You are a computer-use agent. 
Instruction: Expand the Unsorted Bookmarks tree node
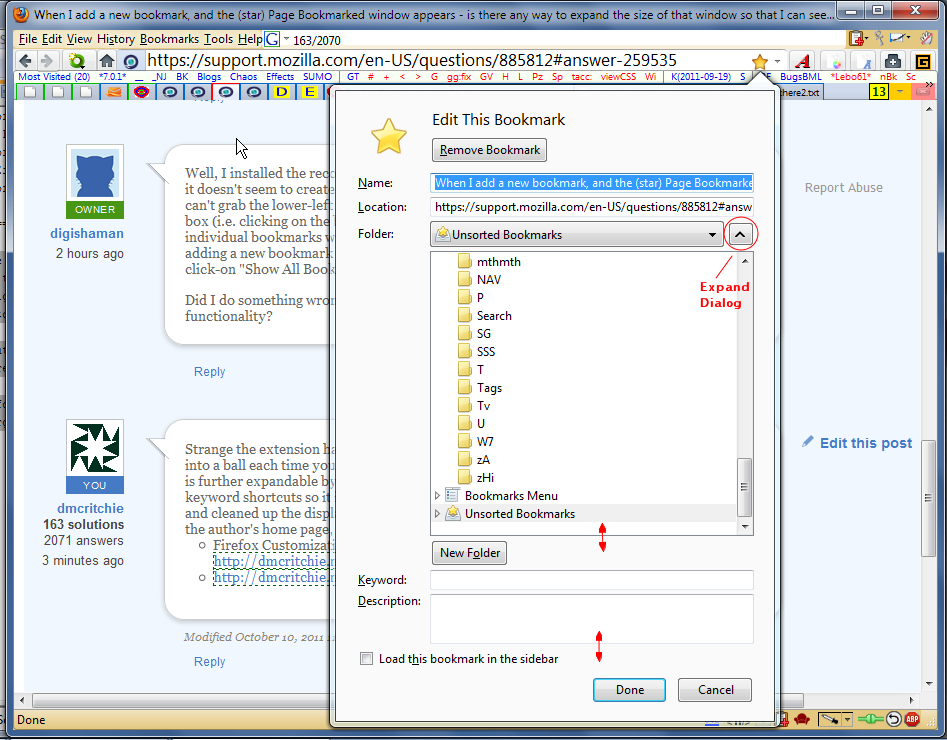(x=437, y=513)
